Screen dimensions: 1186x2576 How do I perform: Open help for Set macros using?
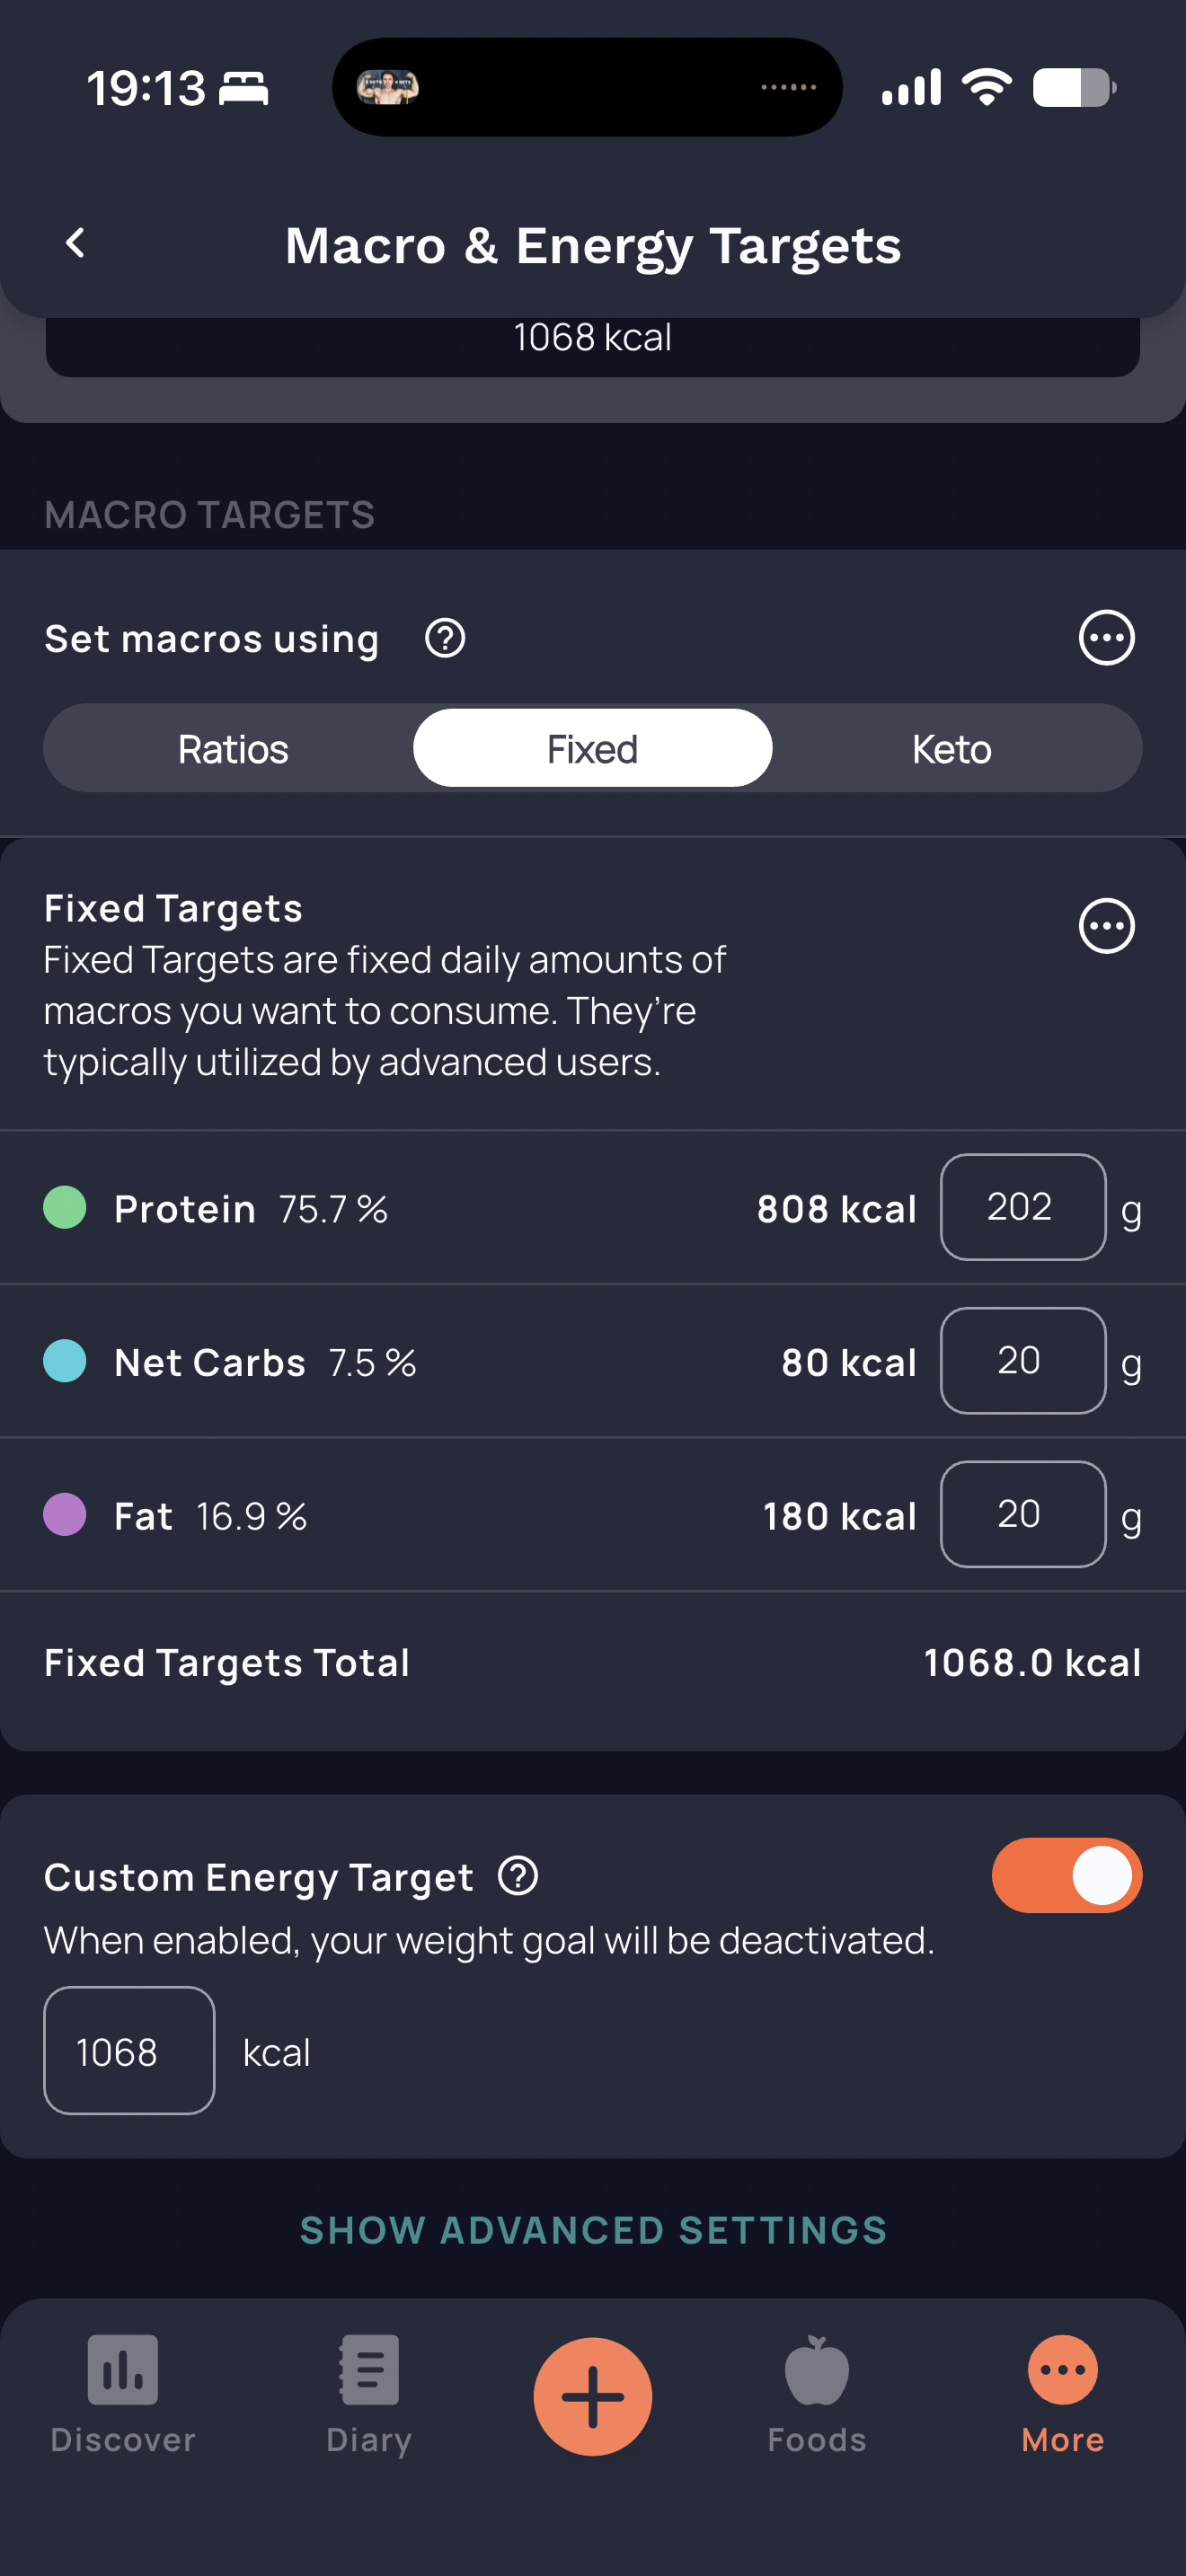[x=445, y=638]
